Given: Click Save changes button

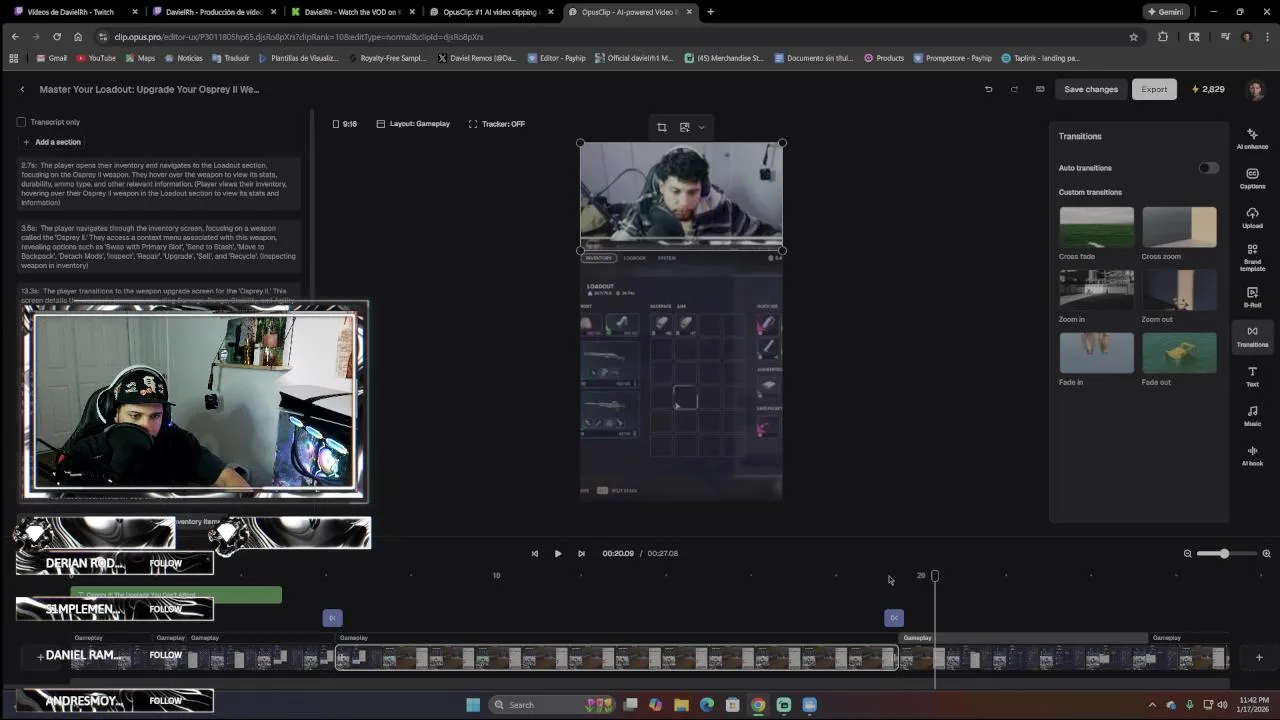Looking at the screenshot, I should point(1091,89).
